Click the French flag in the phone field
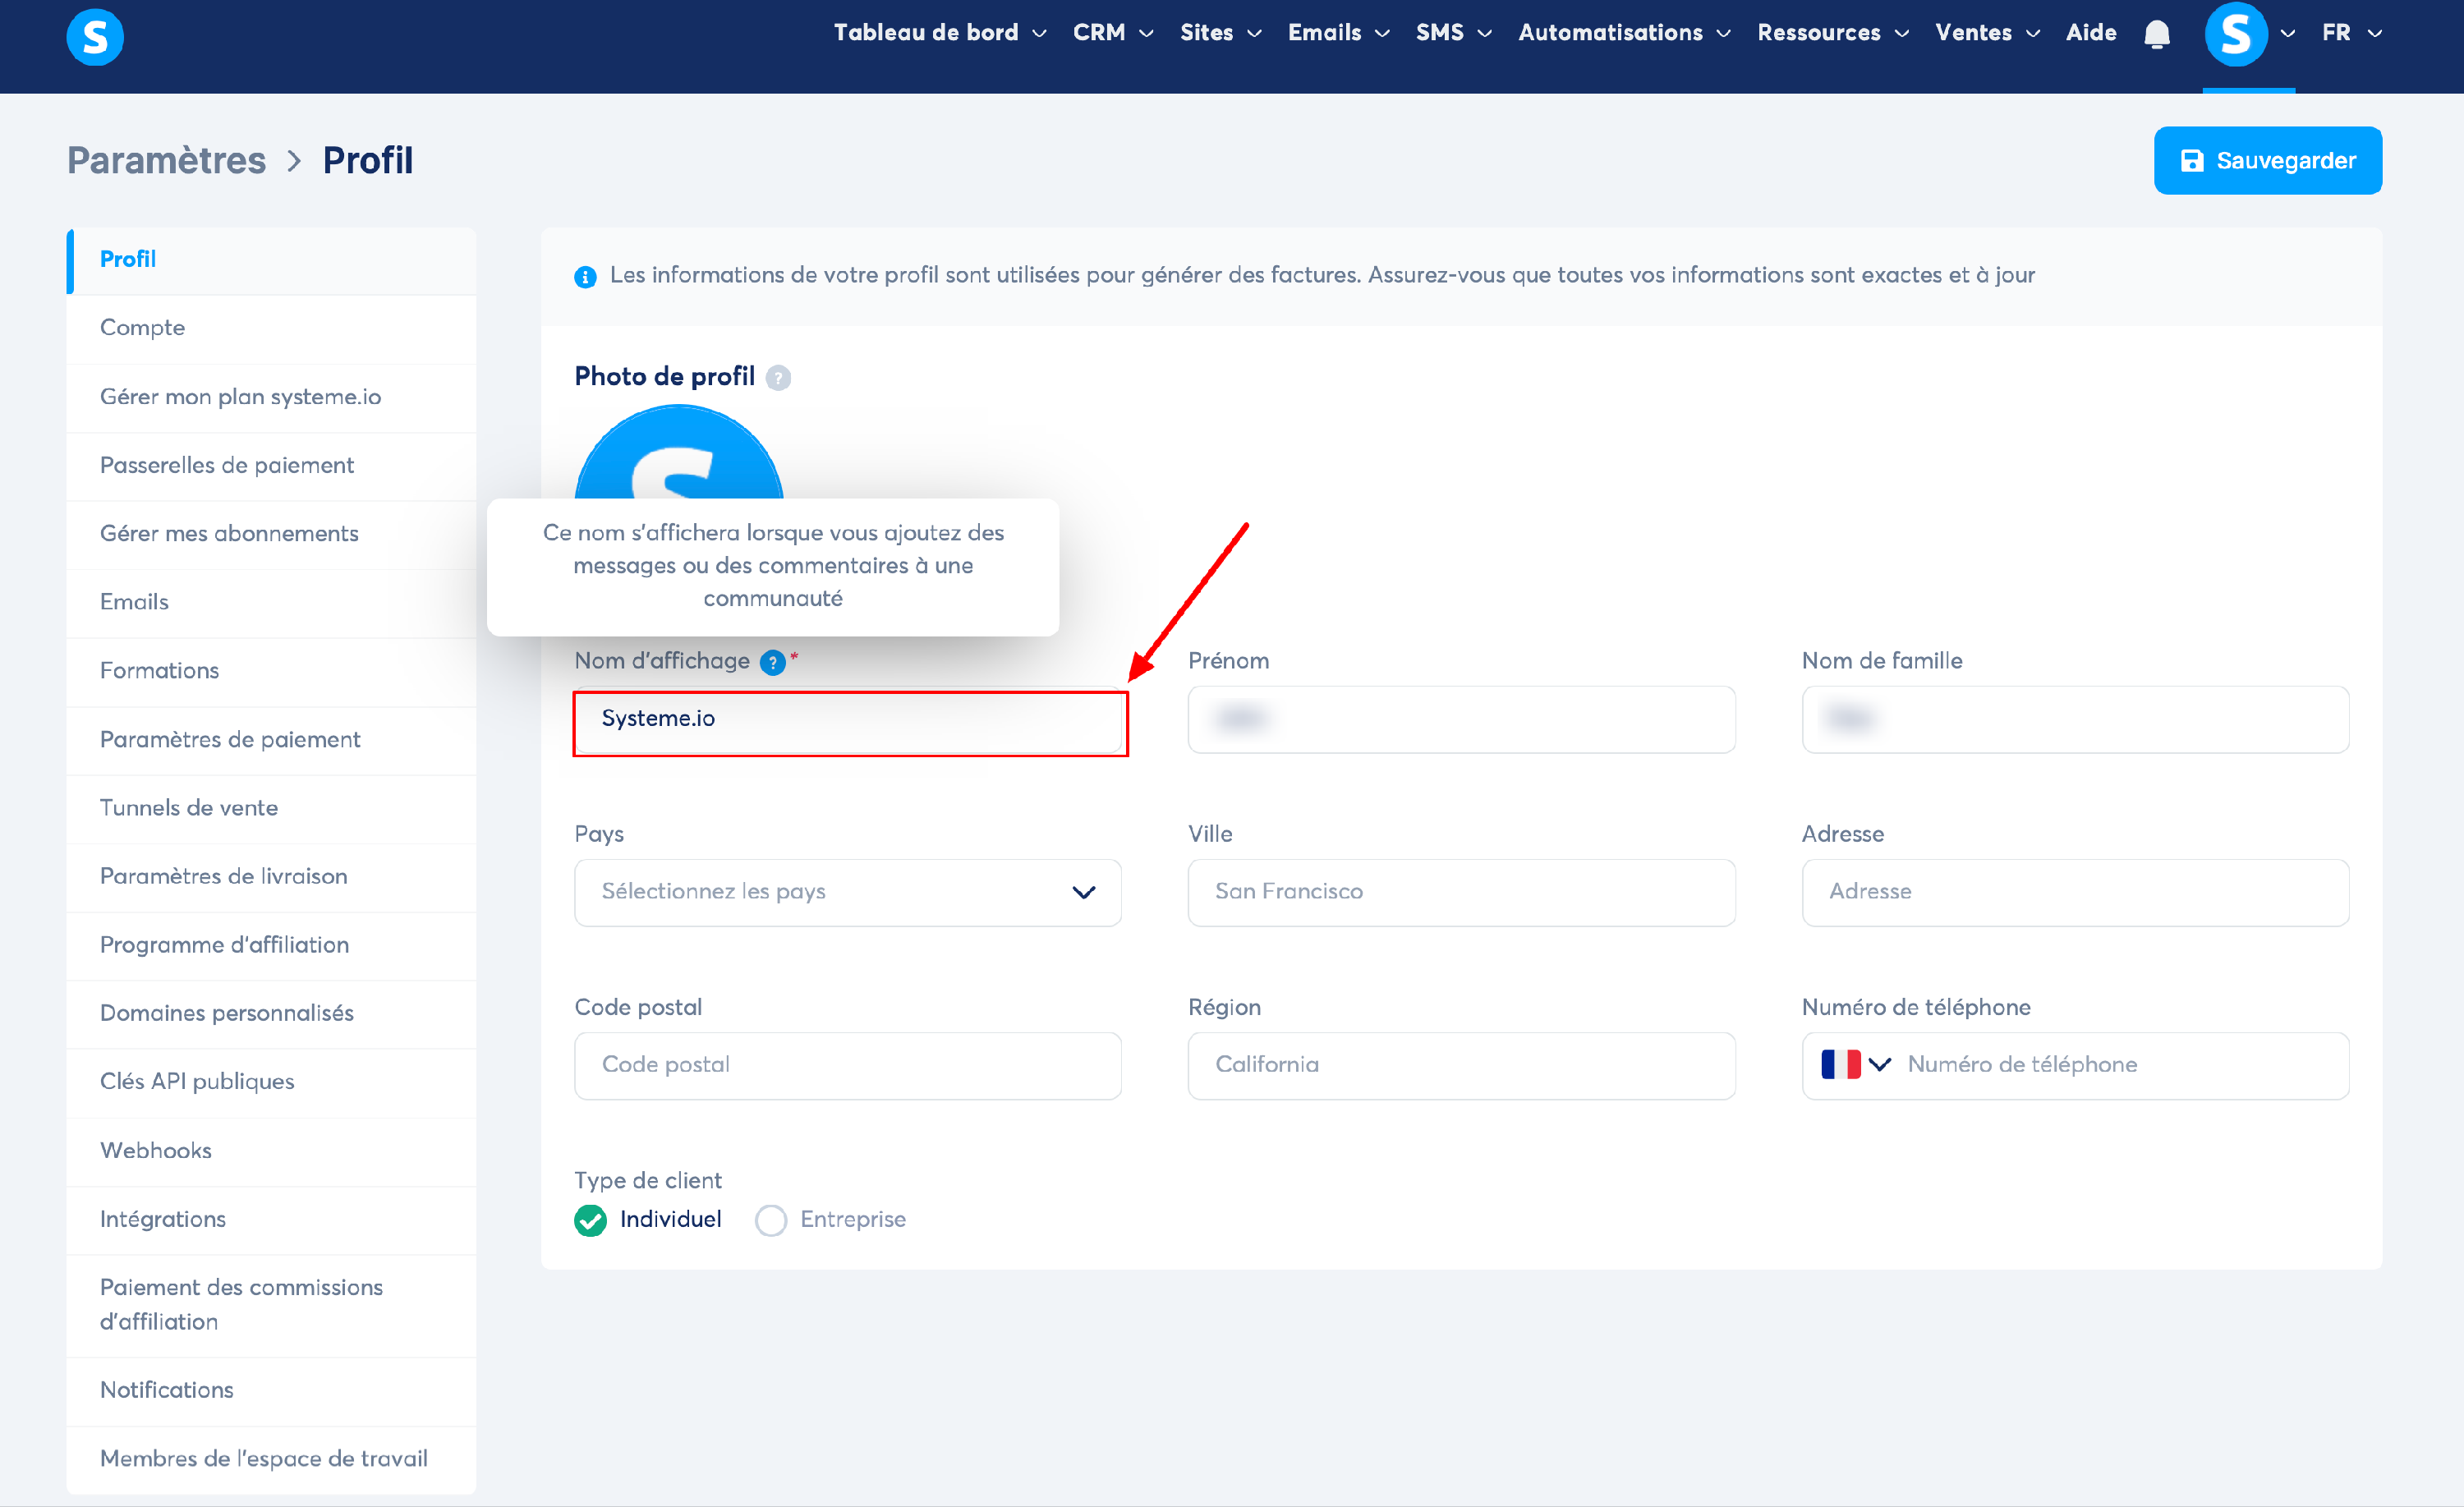2464x1507 pixels. click(1840, 1064)
